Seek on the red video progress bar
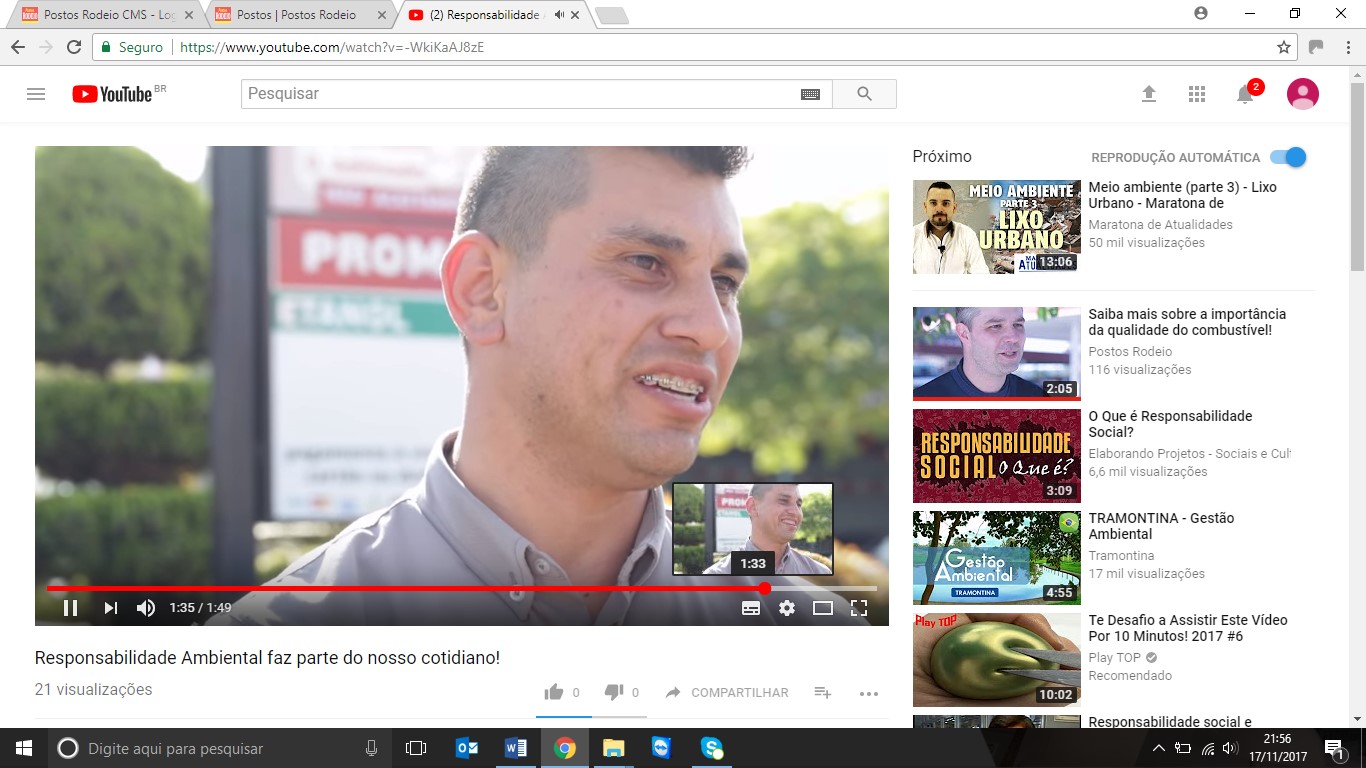 [x=461, y=589]
